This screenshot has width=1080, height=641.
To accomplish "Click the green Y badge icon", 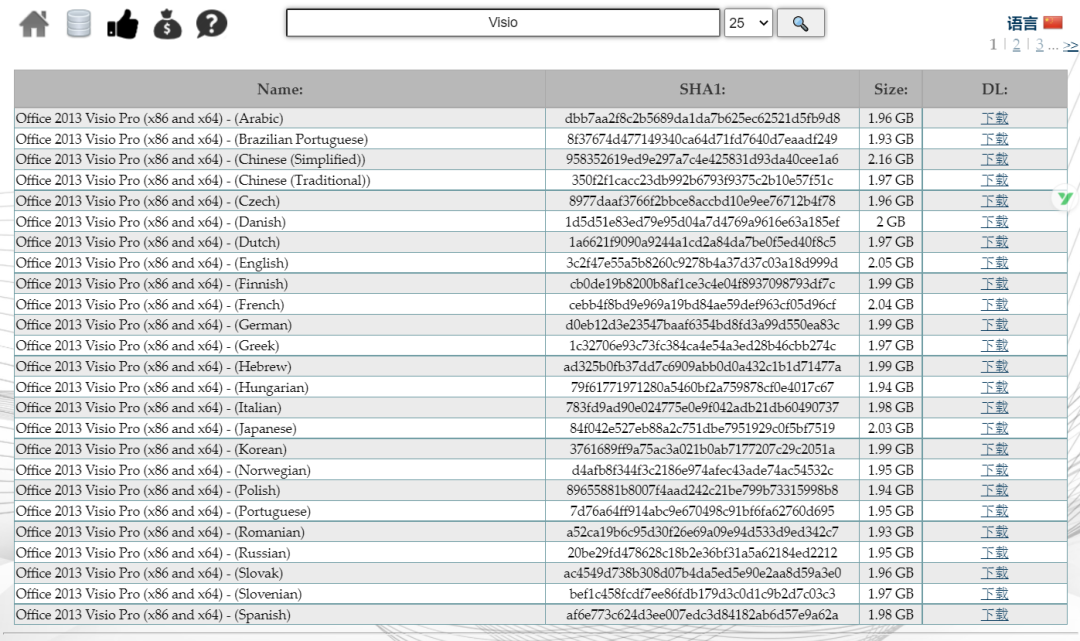I will [1065, 199].
